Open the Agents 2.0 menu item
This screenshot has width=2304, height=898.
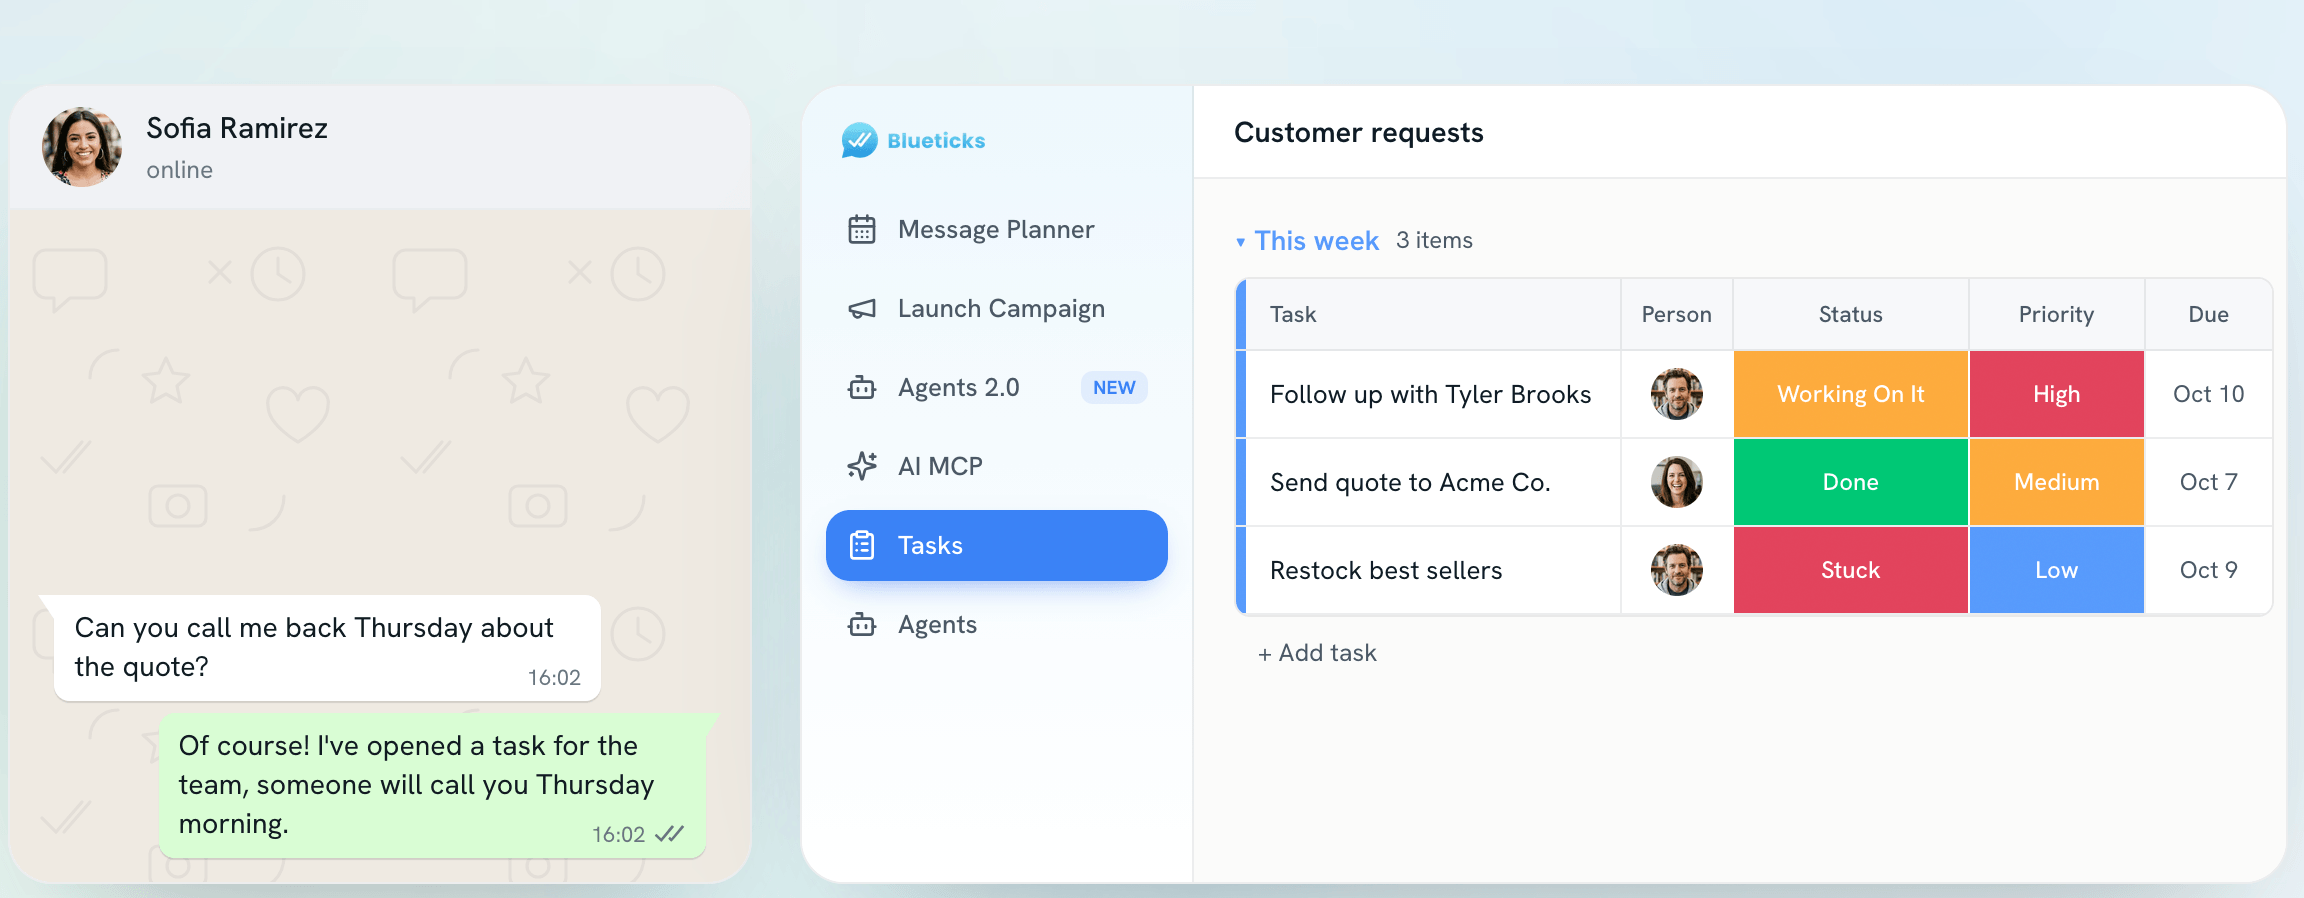click(x=997, y=388)
